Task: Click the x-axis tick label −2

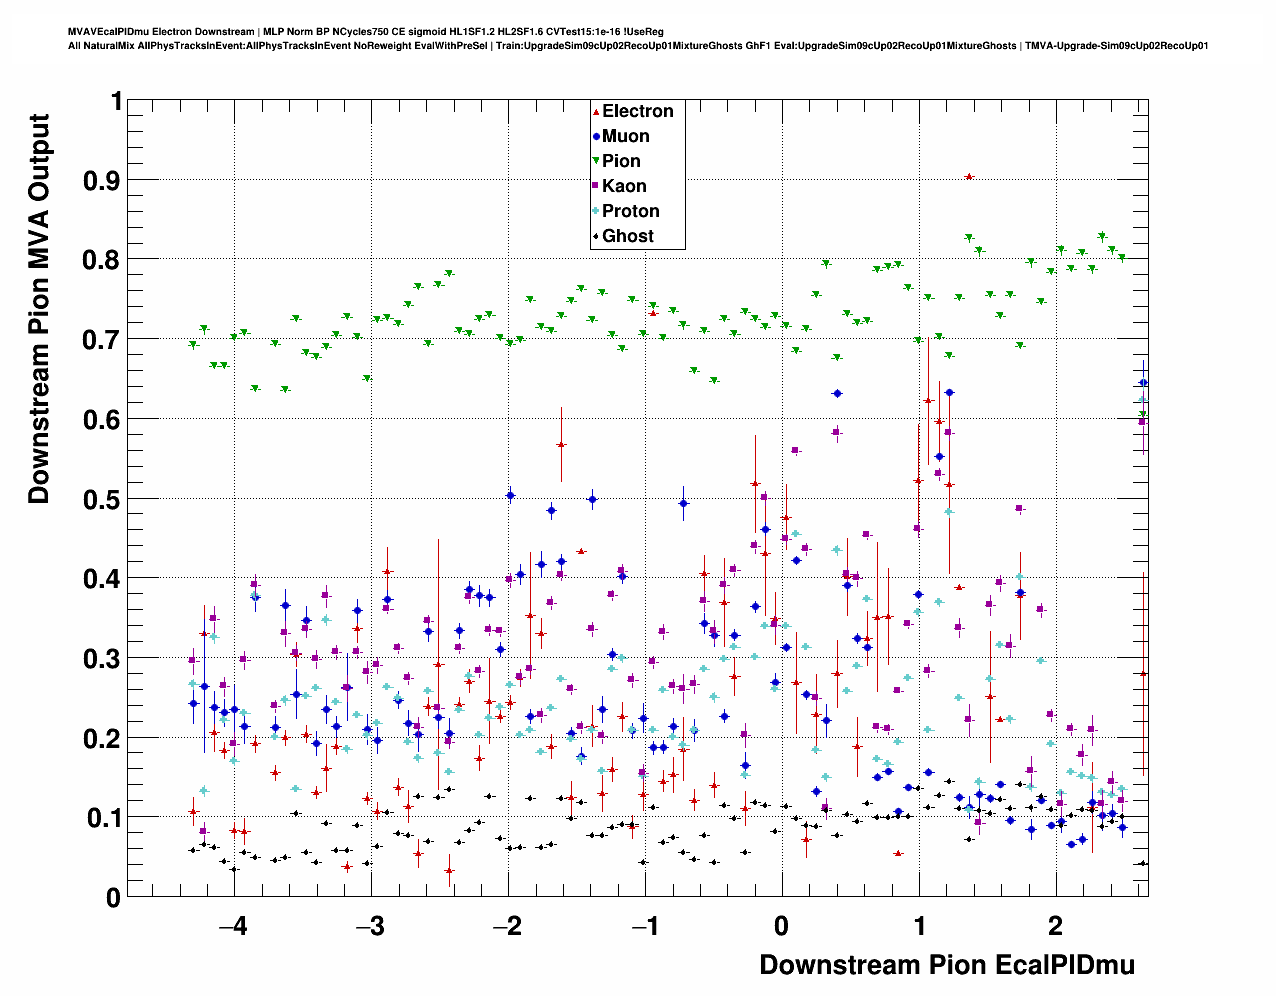Action: coord(507,925)
